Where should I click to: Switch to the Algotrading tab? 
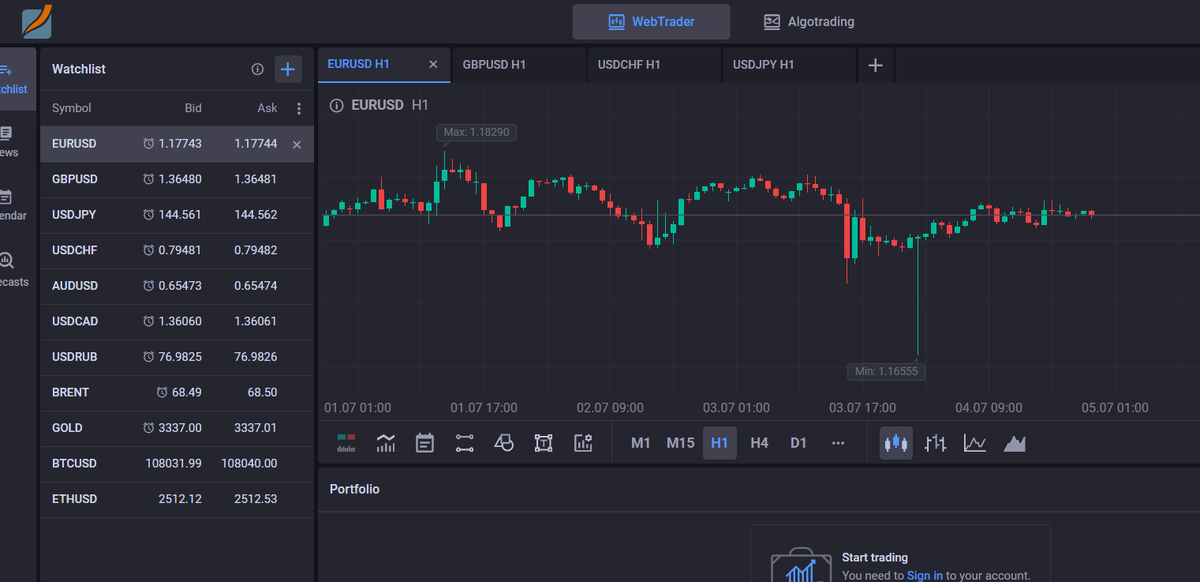click(x=809, y=22)
